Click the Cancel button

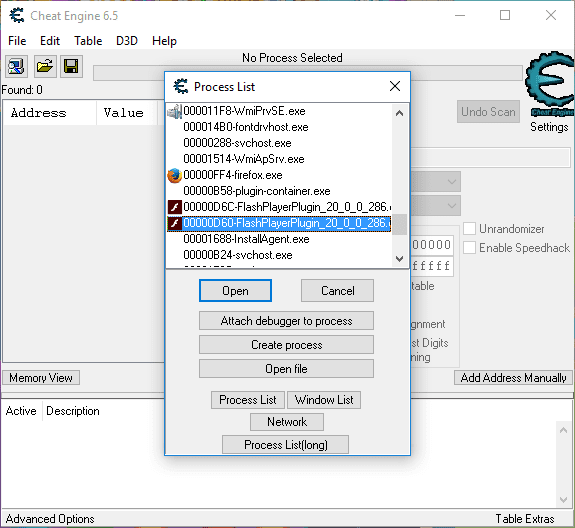coord(337,291)
